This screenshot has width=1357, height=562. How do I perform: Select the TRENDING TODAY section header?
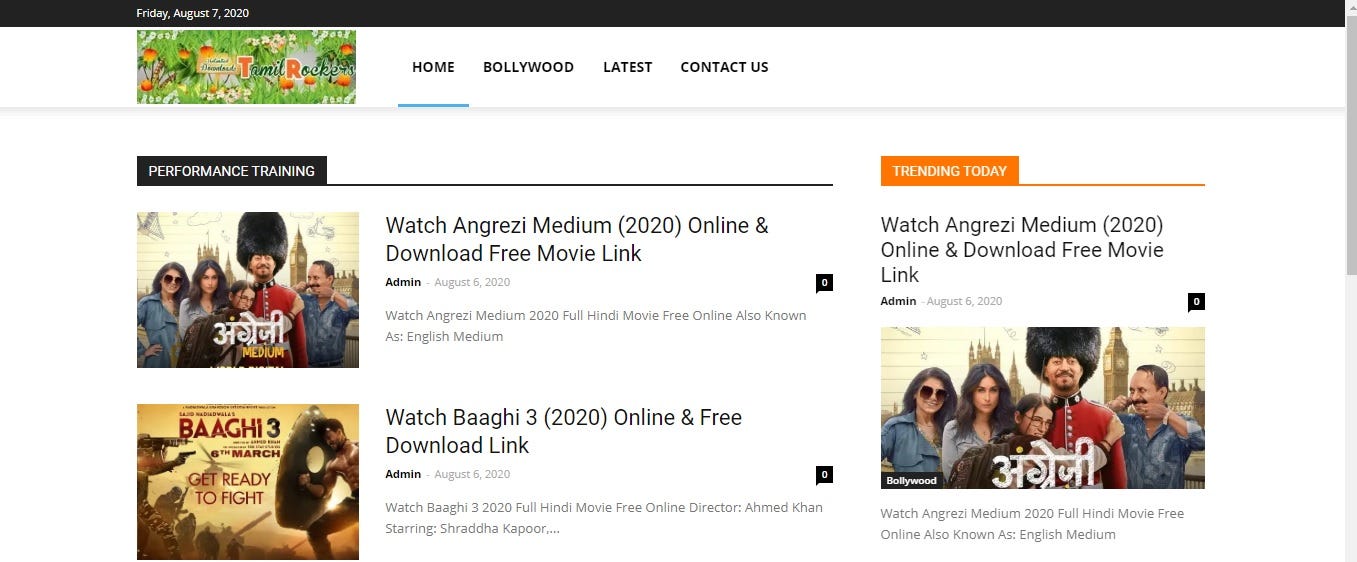[949, 171]
